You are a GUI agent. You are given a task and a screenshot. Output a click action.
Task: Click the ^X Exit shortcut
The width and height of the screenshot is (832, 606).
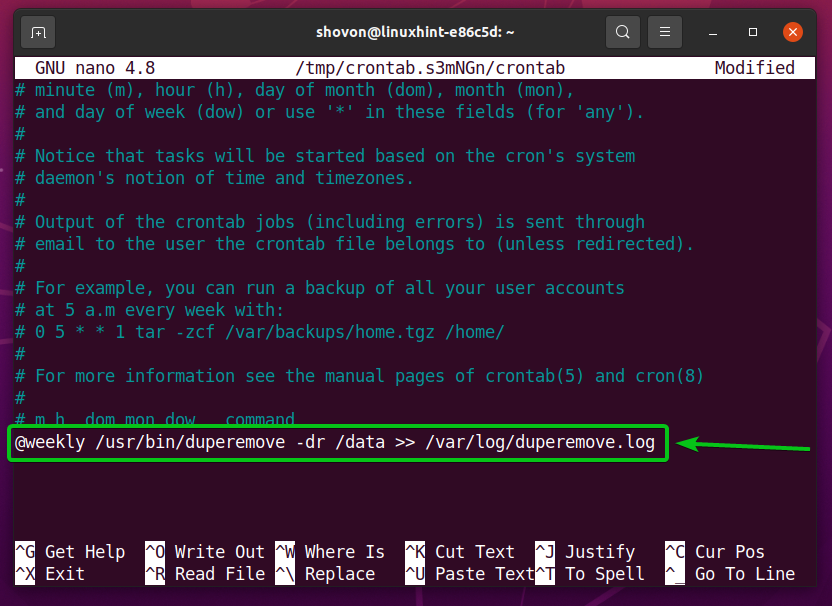[x=49, y=574]
